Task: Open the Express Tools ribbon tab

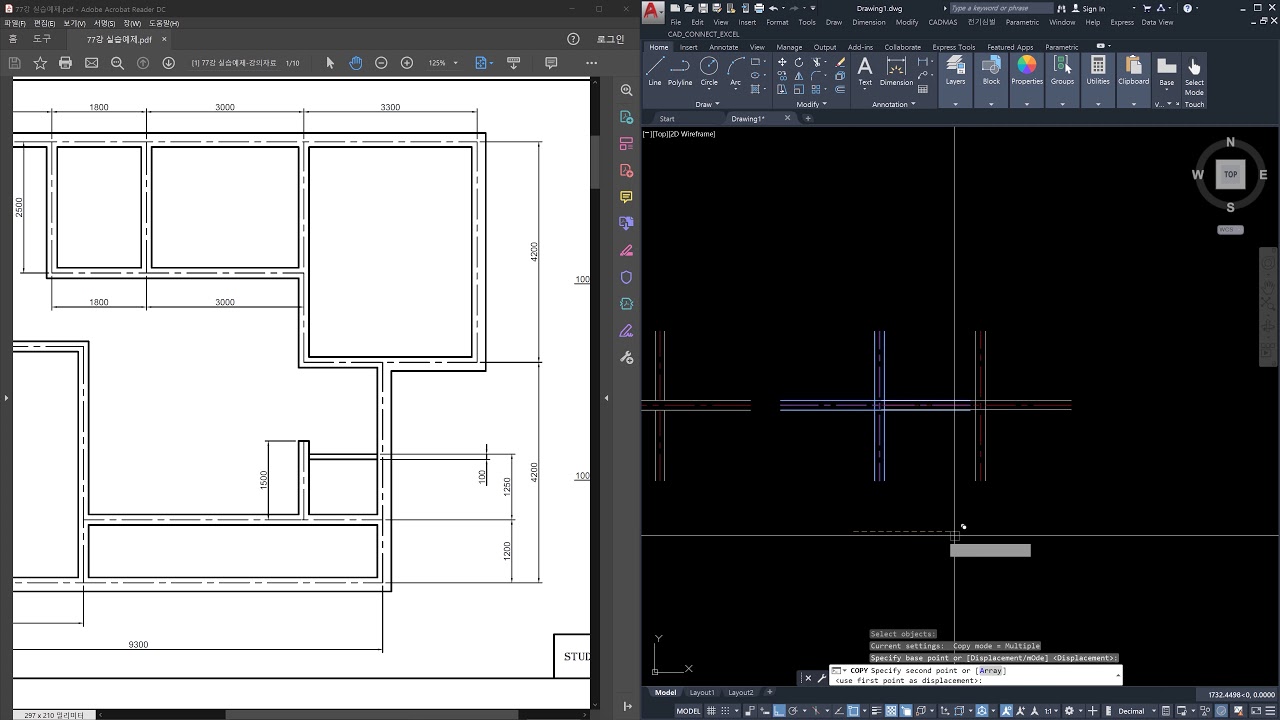Action: pos(953,47)
